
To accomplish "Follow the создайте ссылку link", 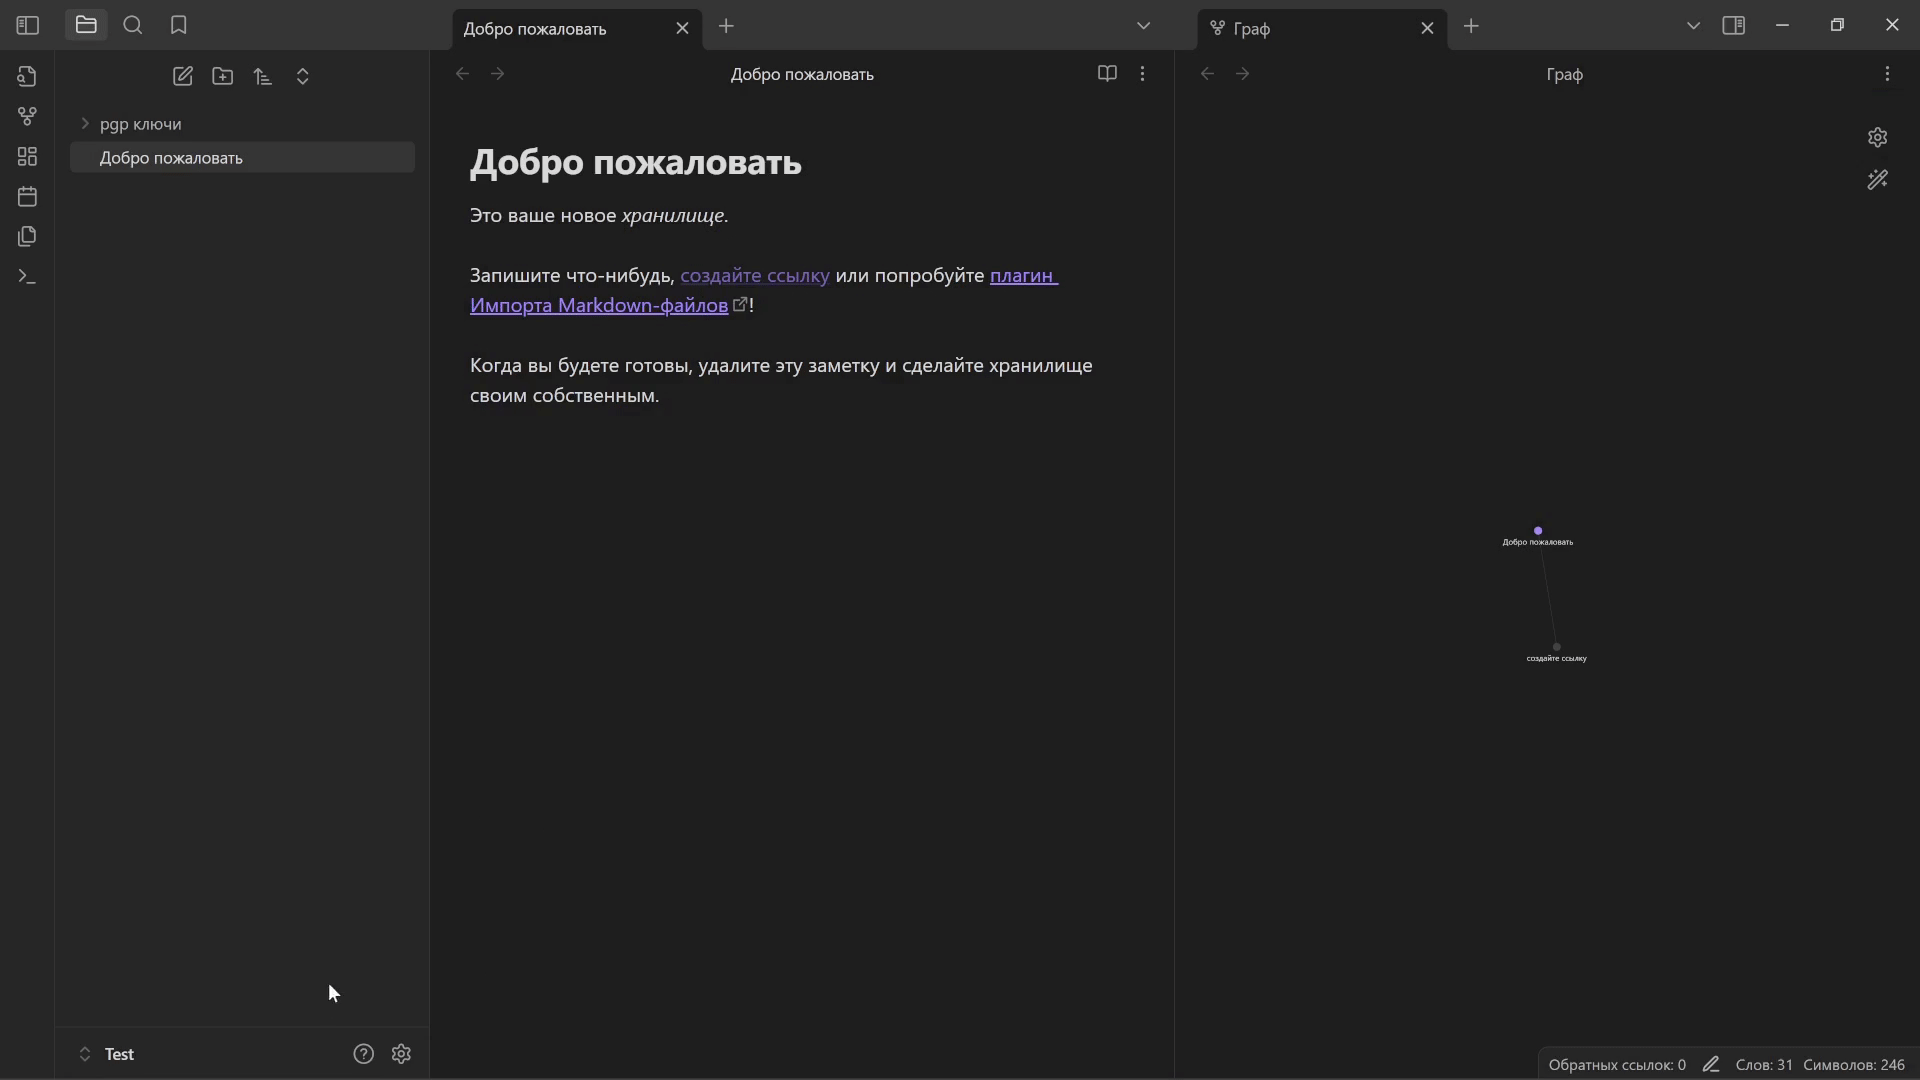I will coord(755,276).
